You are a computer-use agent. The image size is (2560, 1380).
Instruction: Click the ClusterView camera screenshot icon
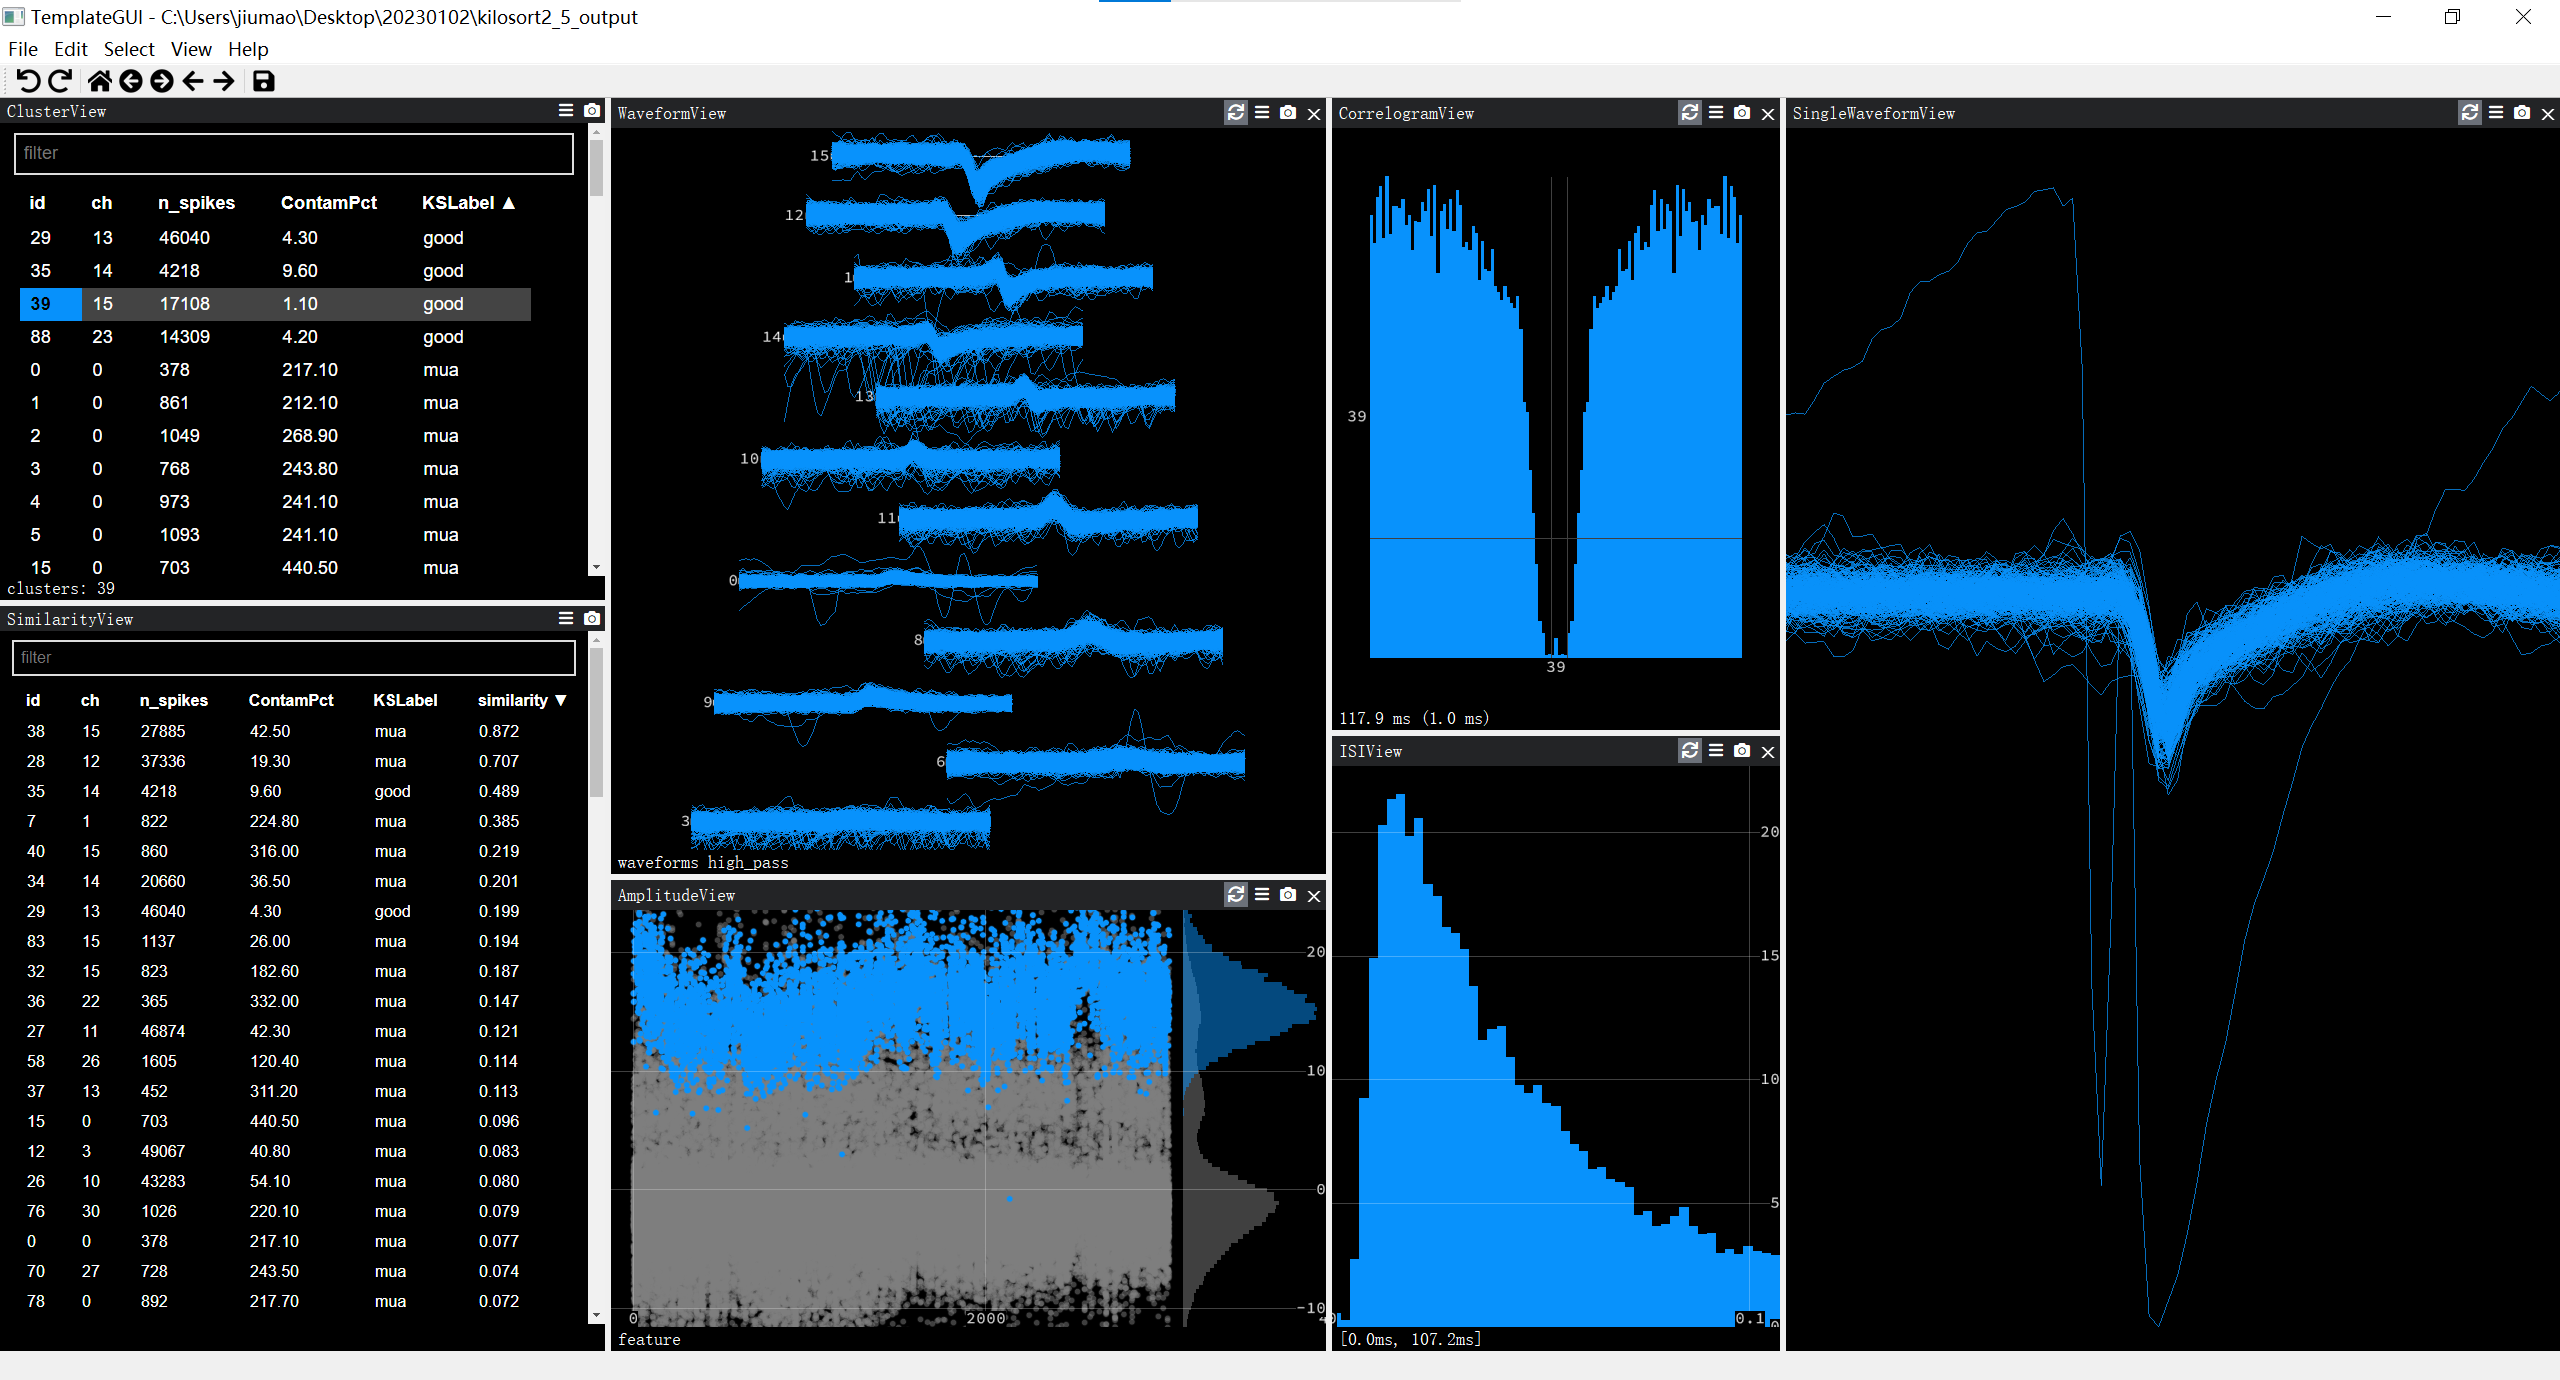pos(592,111)
